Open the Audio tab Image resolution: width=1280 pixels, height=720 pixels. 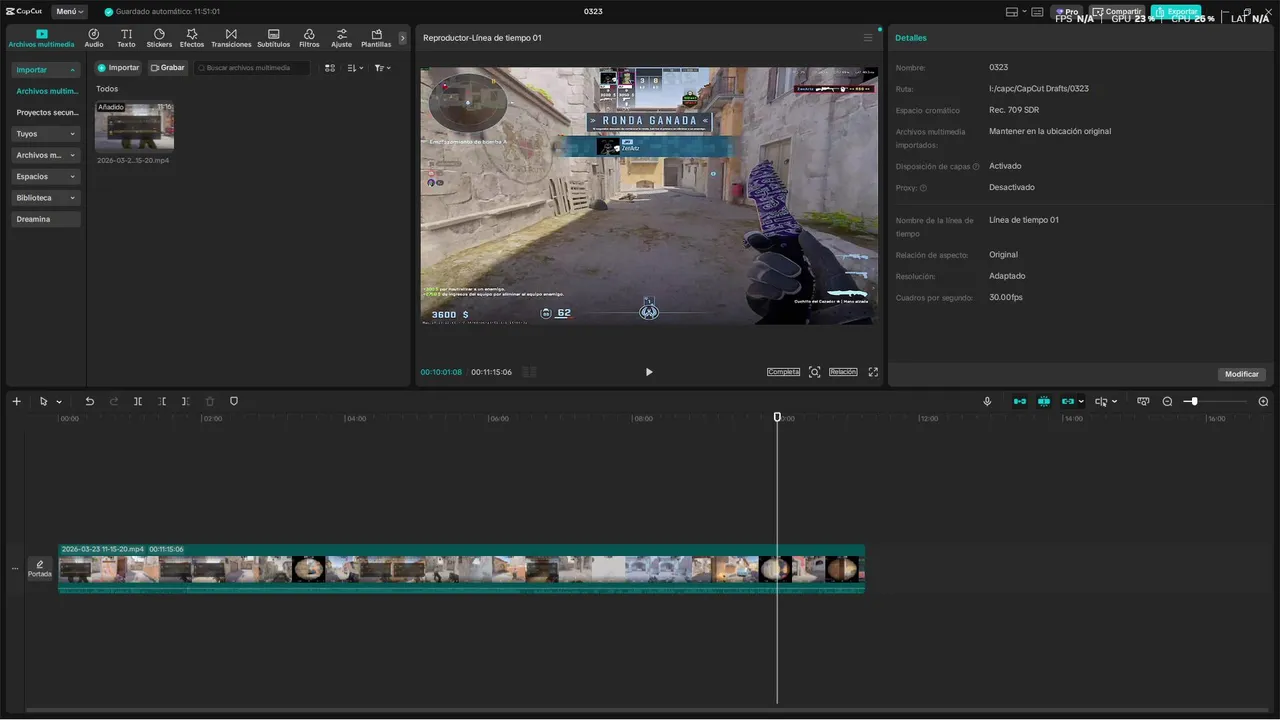[93, 38]
